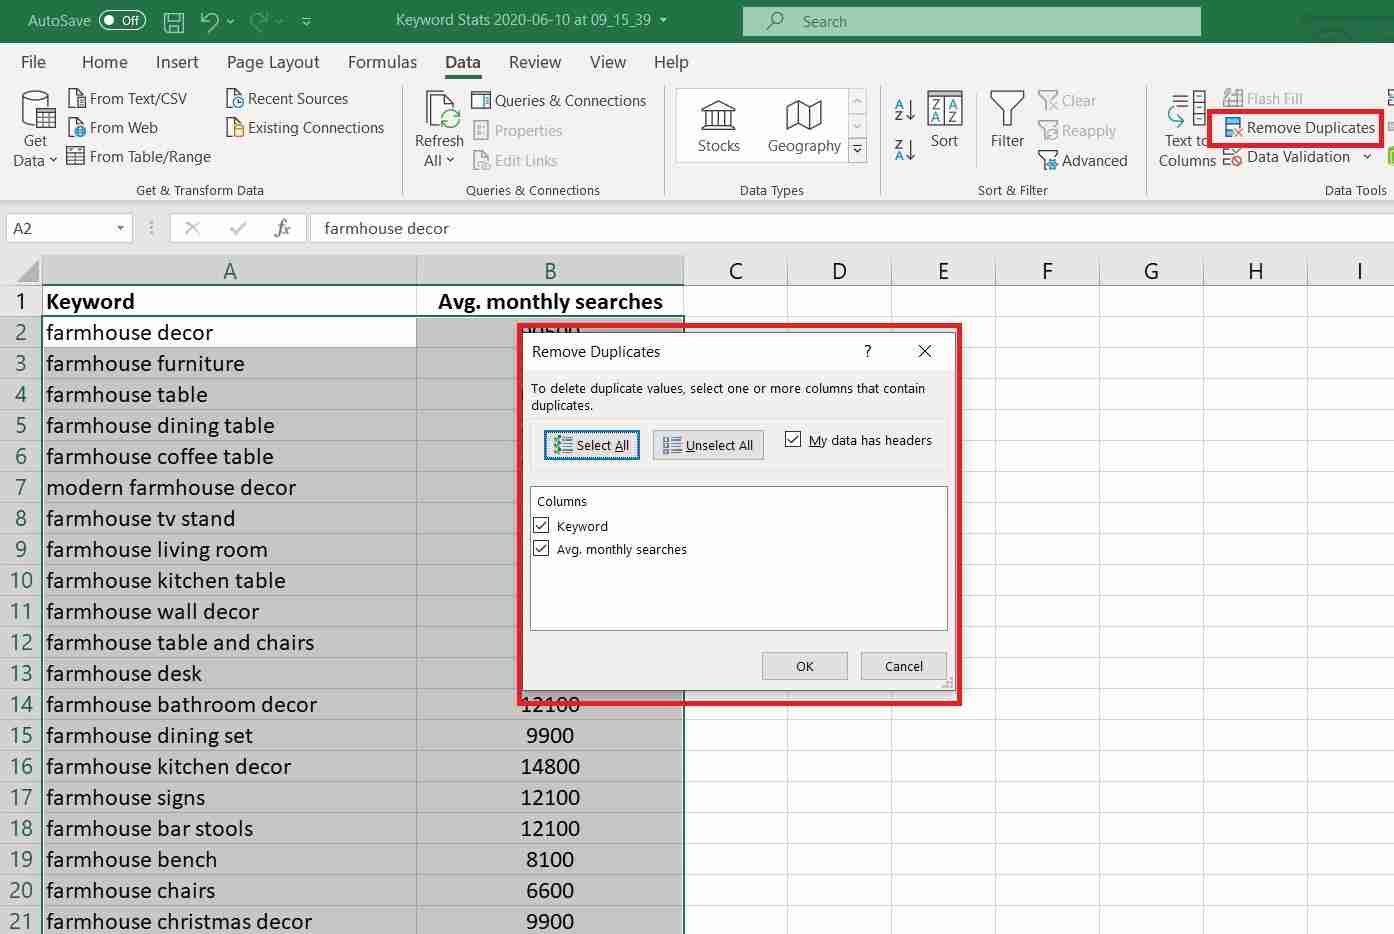Open the Get Data dropdown

coord(35,130)
